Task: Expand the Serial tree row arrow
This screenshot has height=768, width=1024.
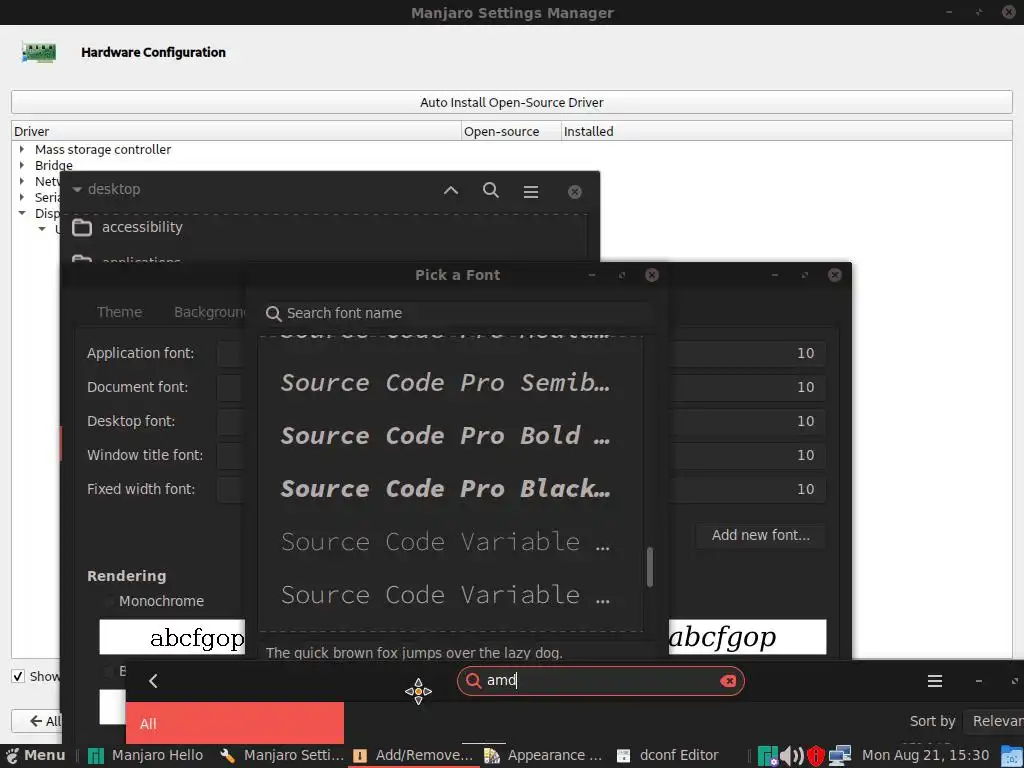Action: (22, 197)
